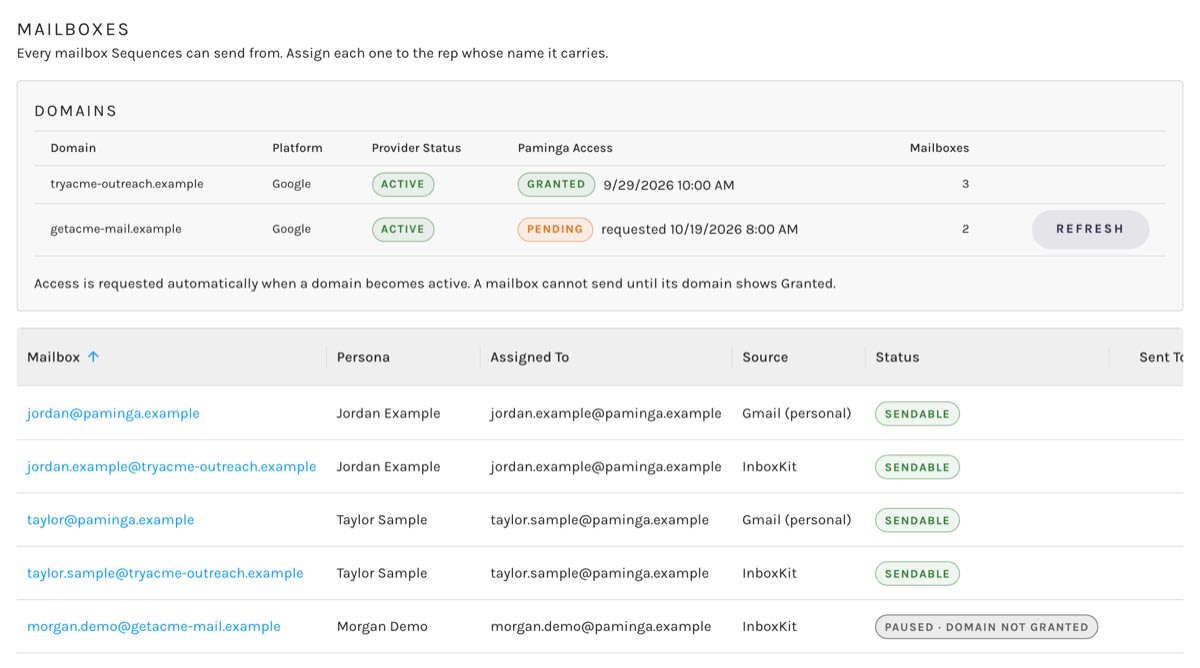The height and width of the screenshot is (668, 1200).
Task: Click the sort arrow next to Mailbox header
Action: [x=93, y=357]
